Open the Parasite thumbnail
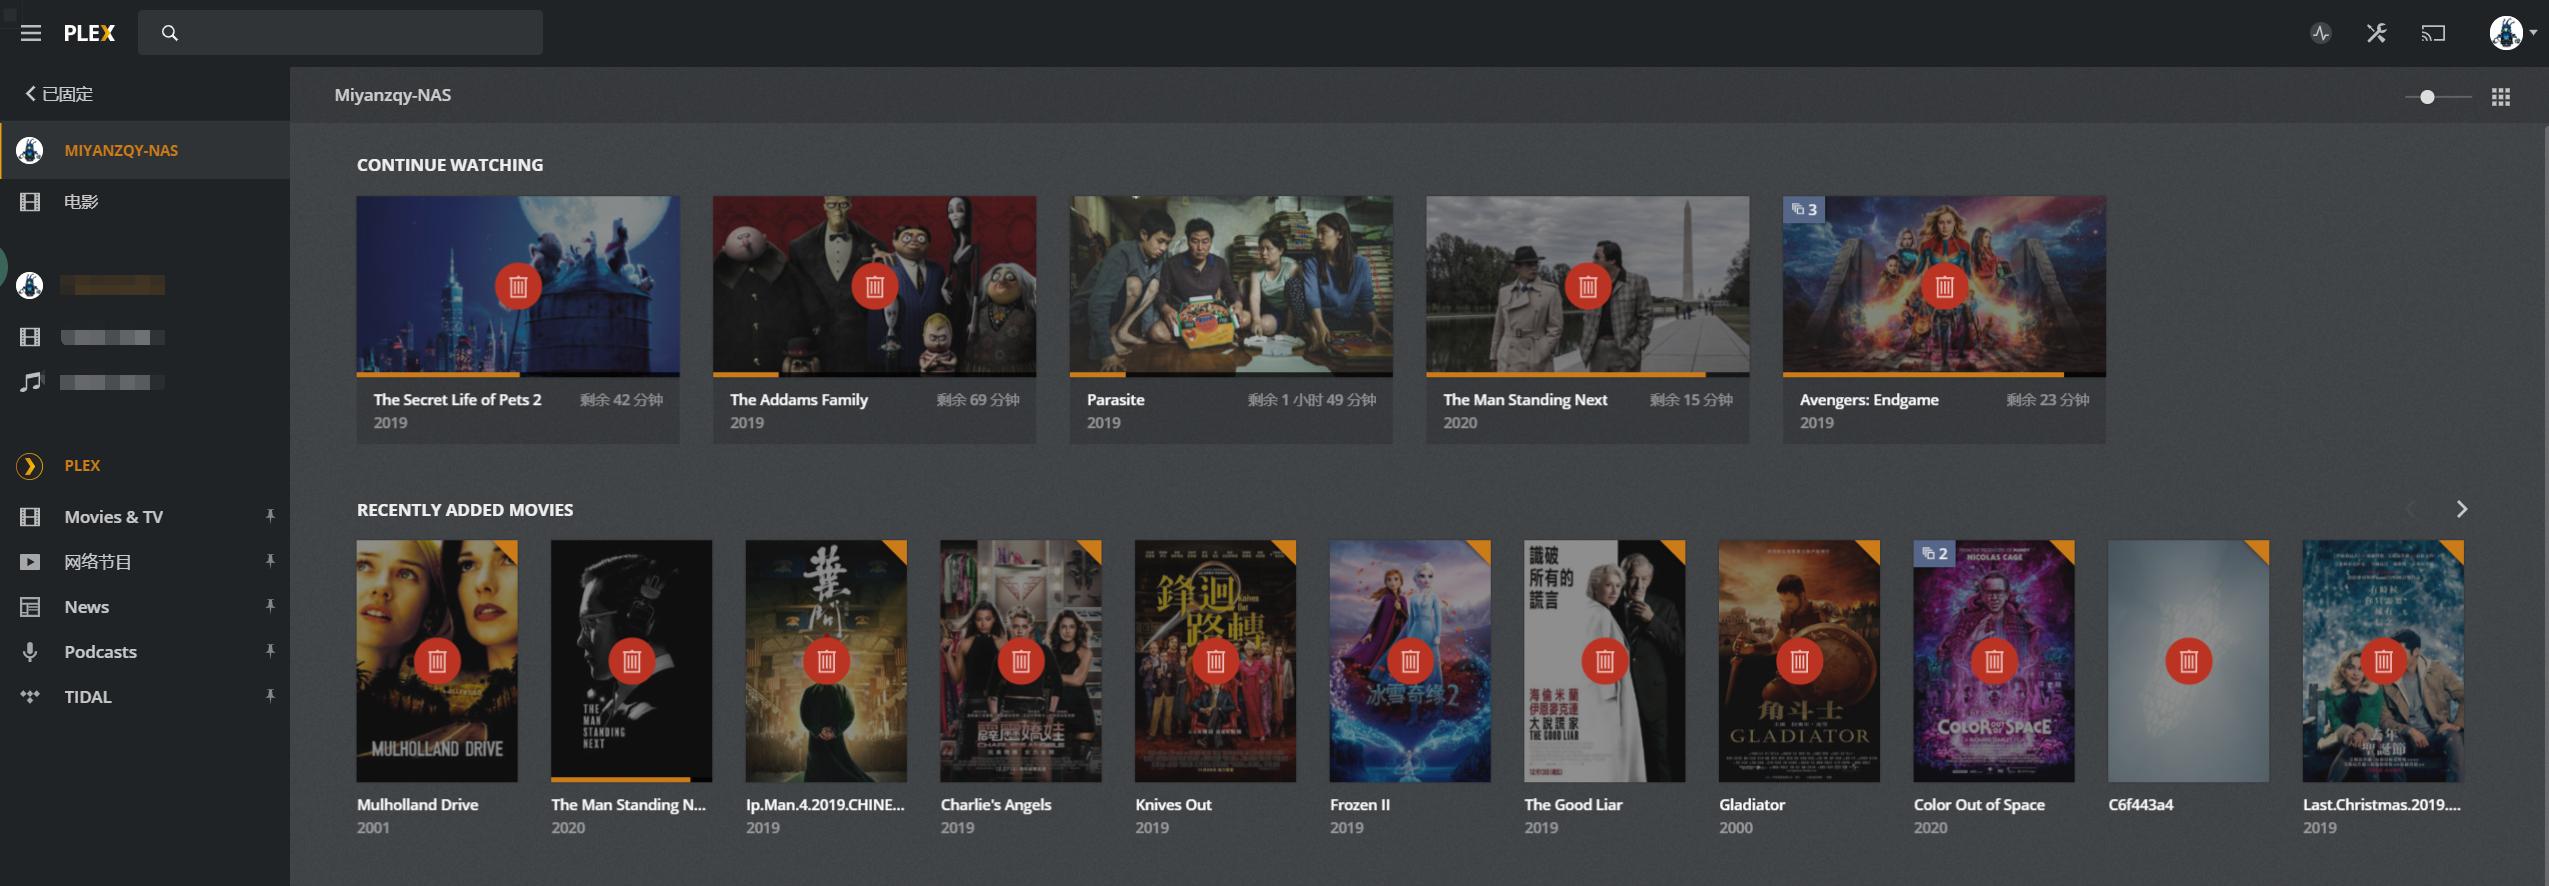Viewport: 2549px width, 886px height. tap(1231, 285)
